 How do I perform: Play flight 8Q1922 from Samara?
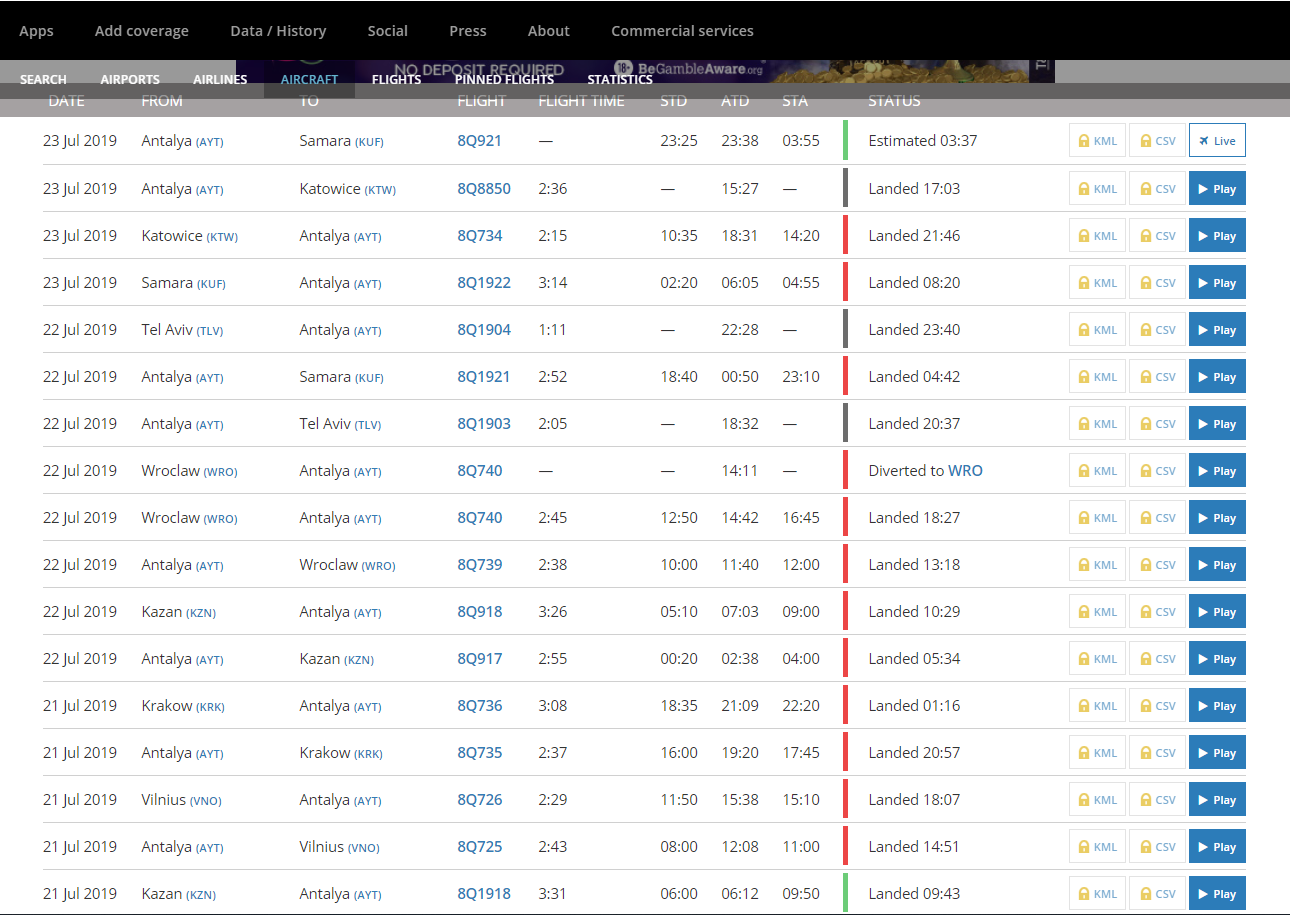tap(1217, 283)
